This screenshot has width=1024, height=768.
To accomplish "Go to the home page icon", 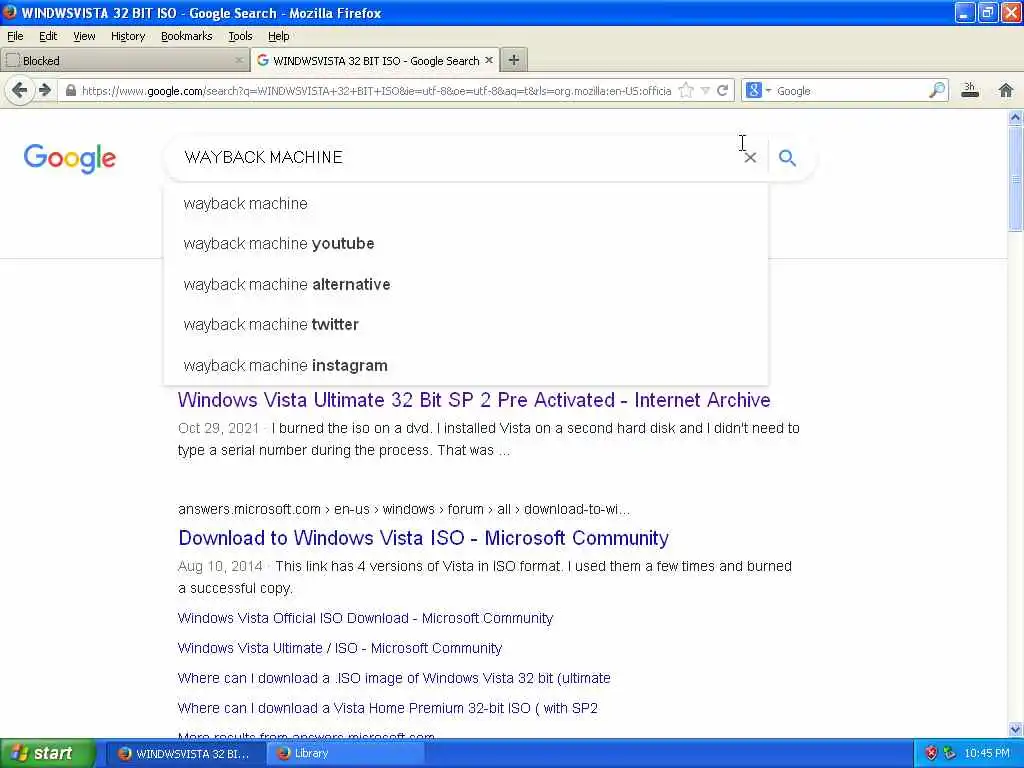I will 1006,91.
